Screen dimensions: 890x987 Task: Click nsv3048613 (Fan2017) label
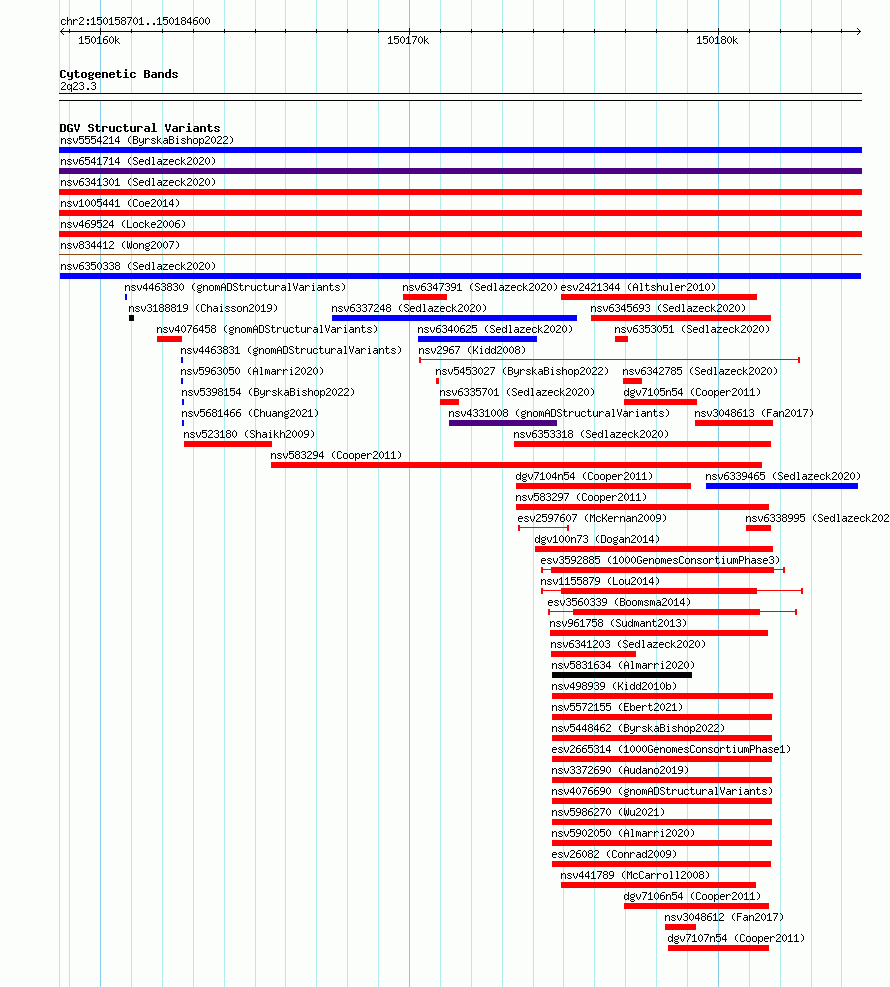point(754,413)
